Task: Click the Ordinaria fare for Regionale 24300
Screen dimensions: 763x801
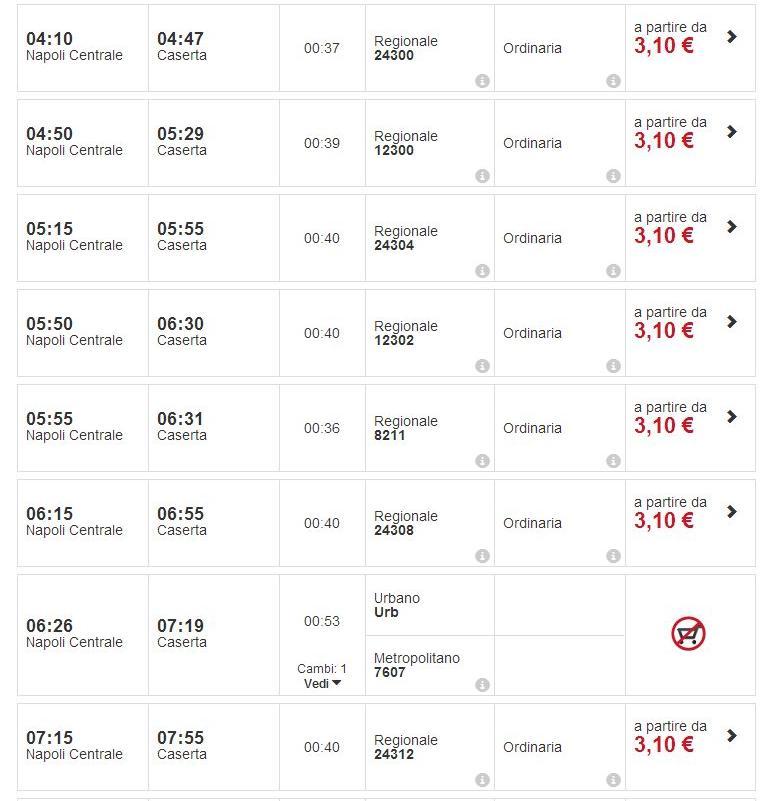Action: [x=532, y=48]
